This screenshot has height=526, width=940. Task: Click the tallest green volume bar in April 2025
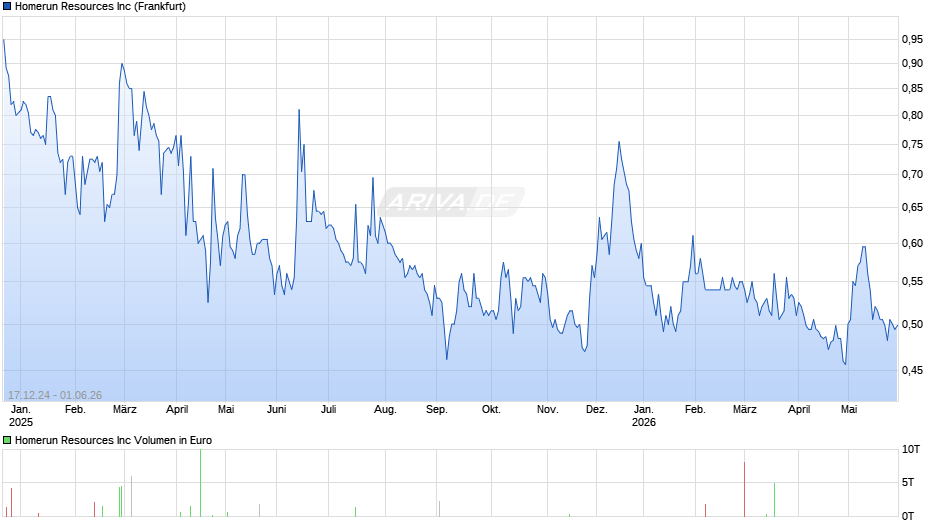[200, 483]
